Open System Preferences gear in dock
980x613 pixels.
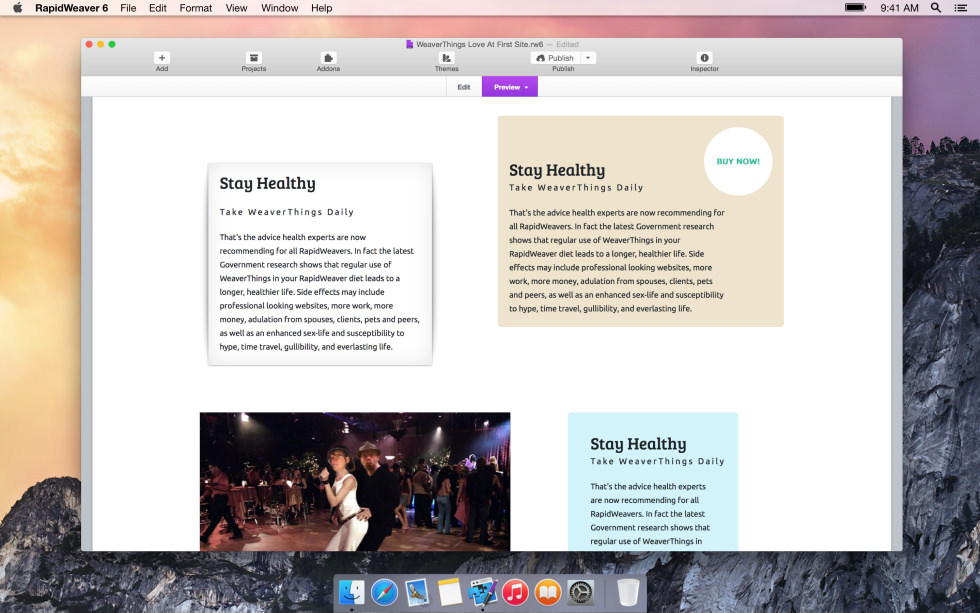[x=581, y=592]
